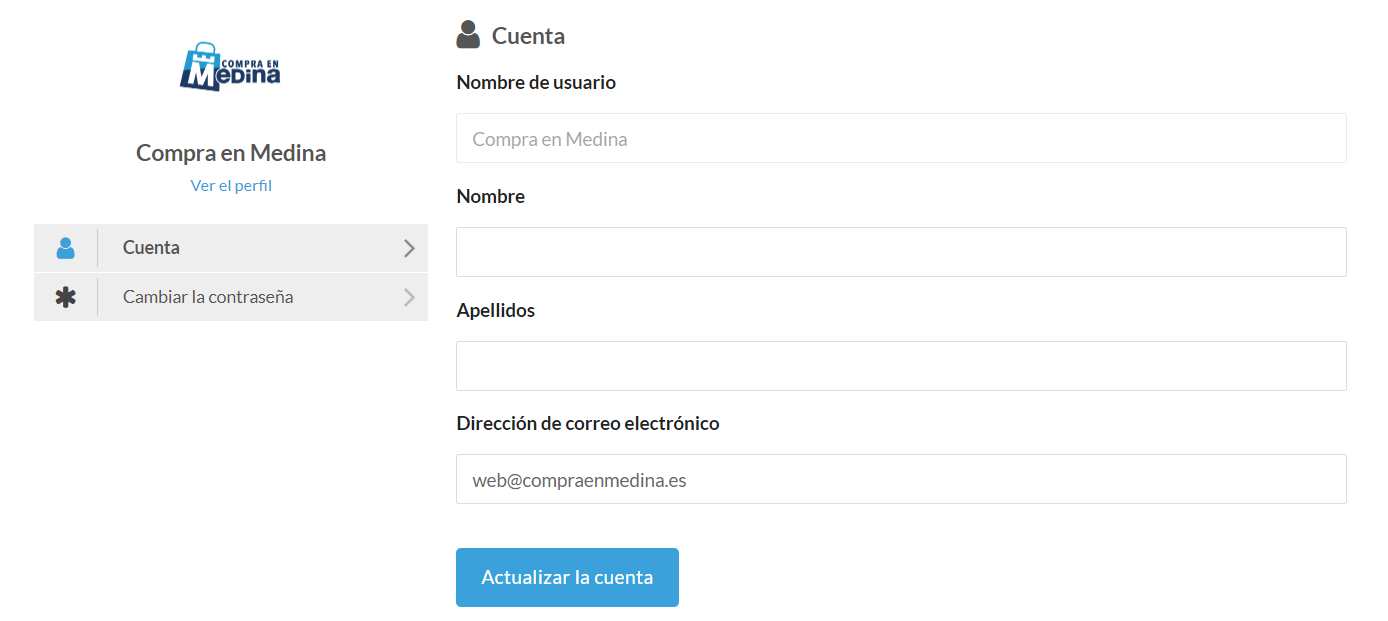Screen dimensions: 1388x621
Task: Click the Compra en Medina logo image
Action: pyautogui.click(x=231, y=67)
